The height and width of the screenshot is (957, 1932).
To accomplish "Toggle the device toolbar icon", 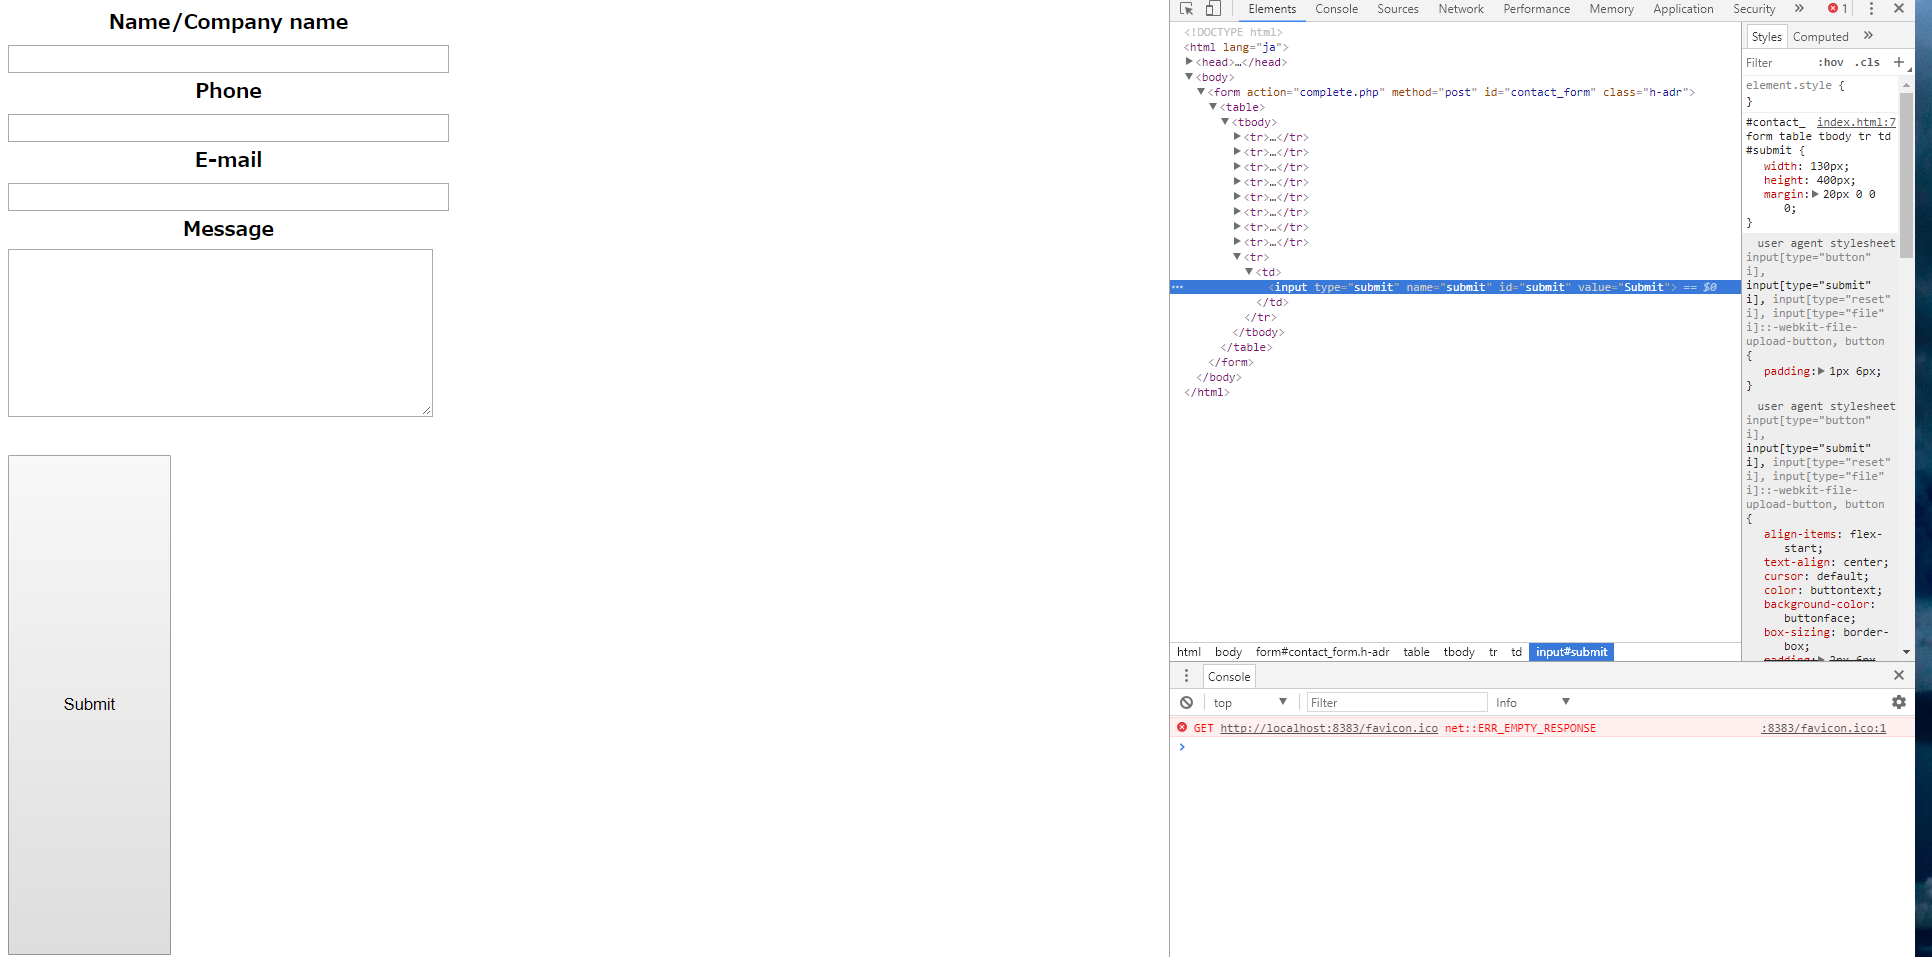I will coord(1213,9).
